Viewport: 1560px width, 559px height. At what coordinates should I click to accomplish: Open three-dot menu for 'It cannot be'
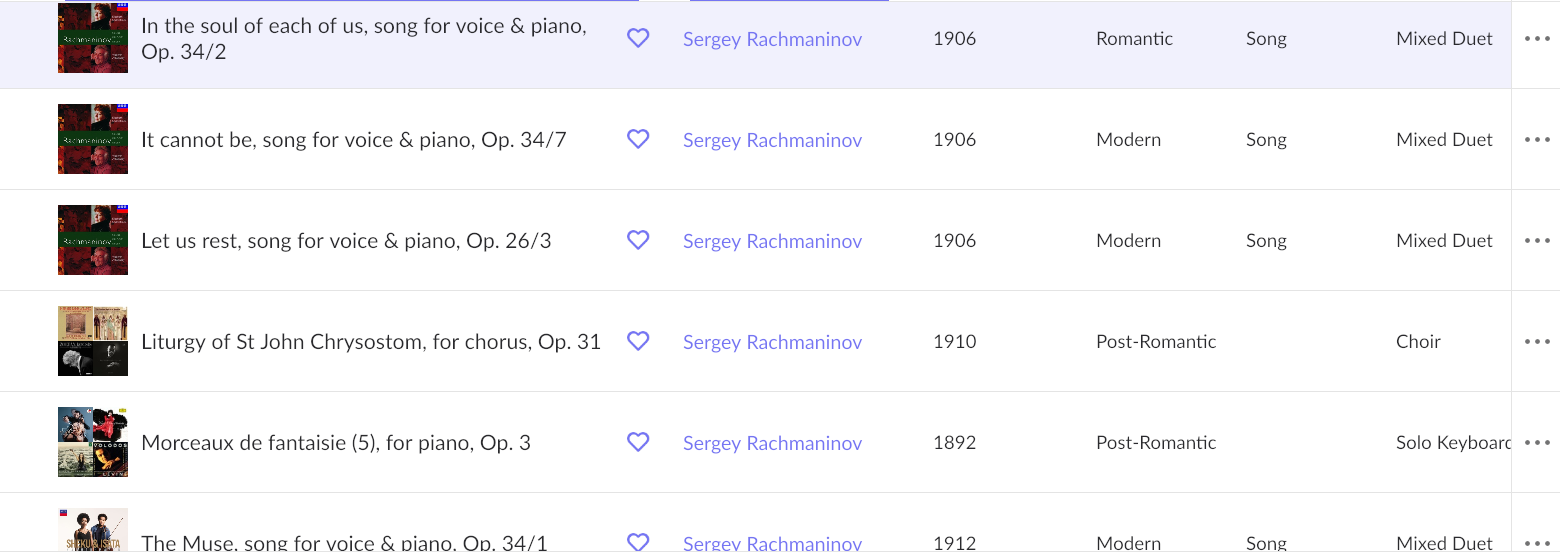click(x=1537, y=140)
